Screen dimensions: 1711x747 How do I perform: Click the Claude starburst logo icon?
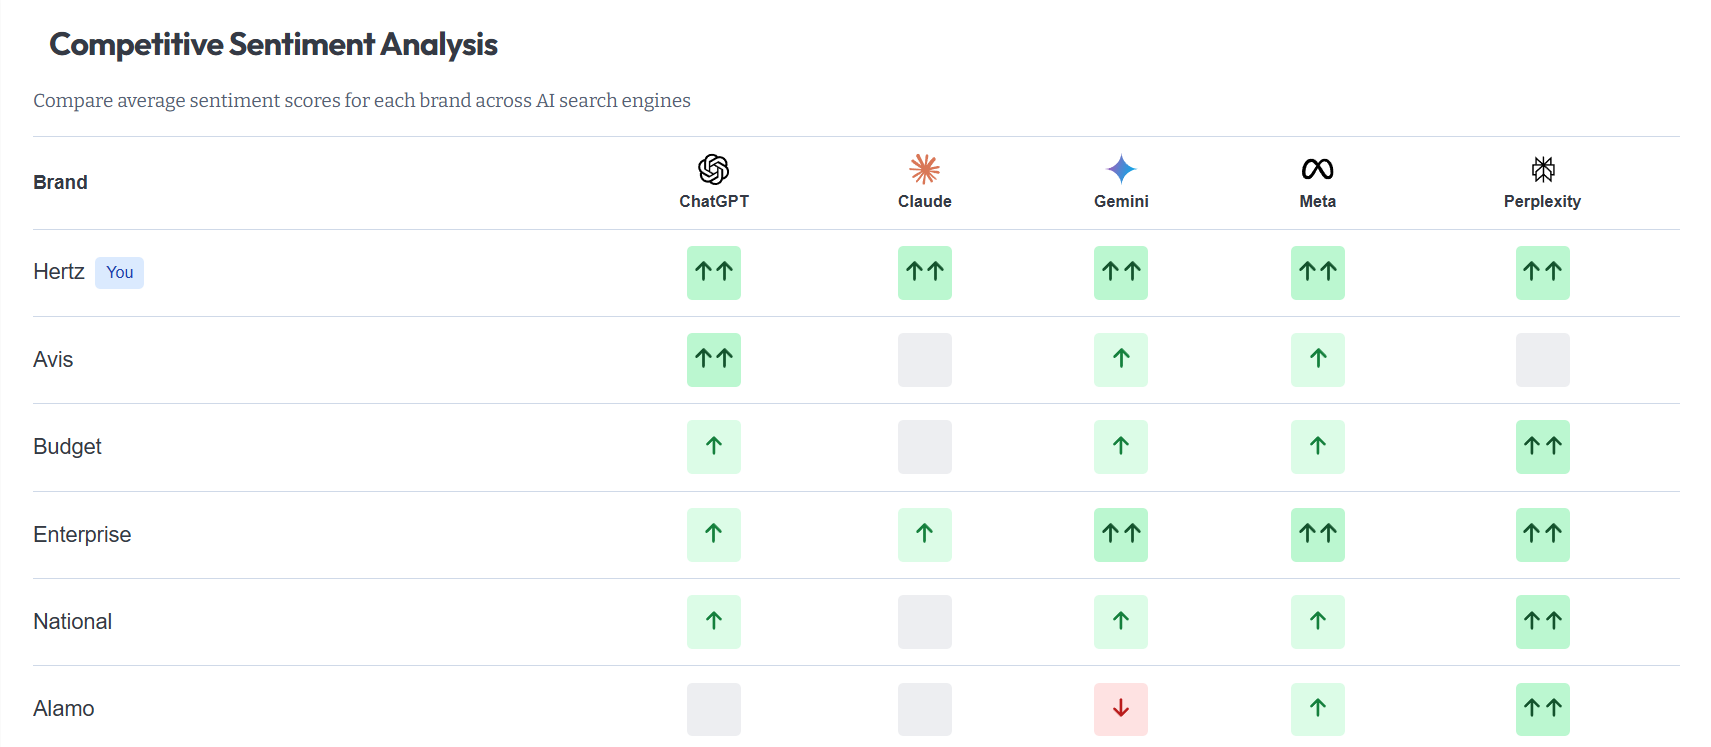[x=924, y=169]
